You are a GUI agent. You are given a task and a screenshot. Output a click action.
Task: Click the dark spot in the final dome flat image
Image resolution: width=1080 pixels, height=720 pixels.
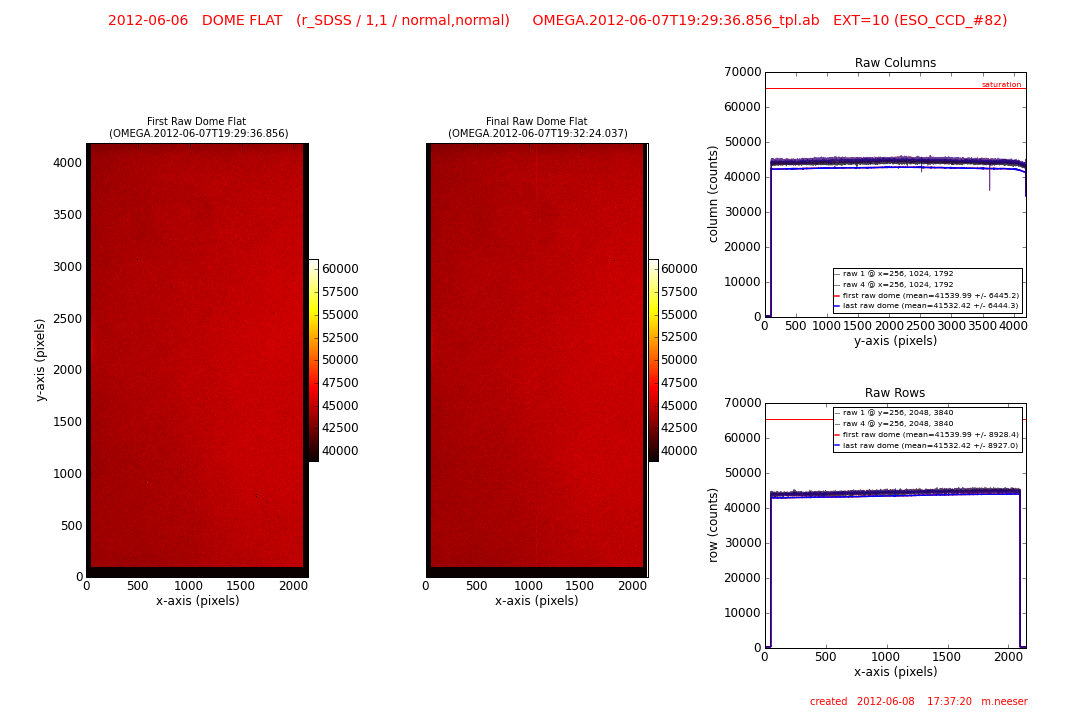tap(614, 260)
